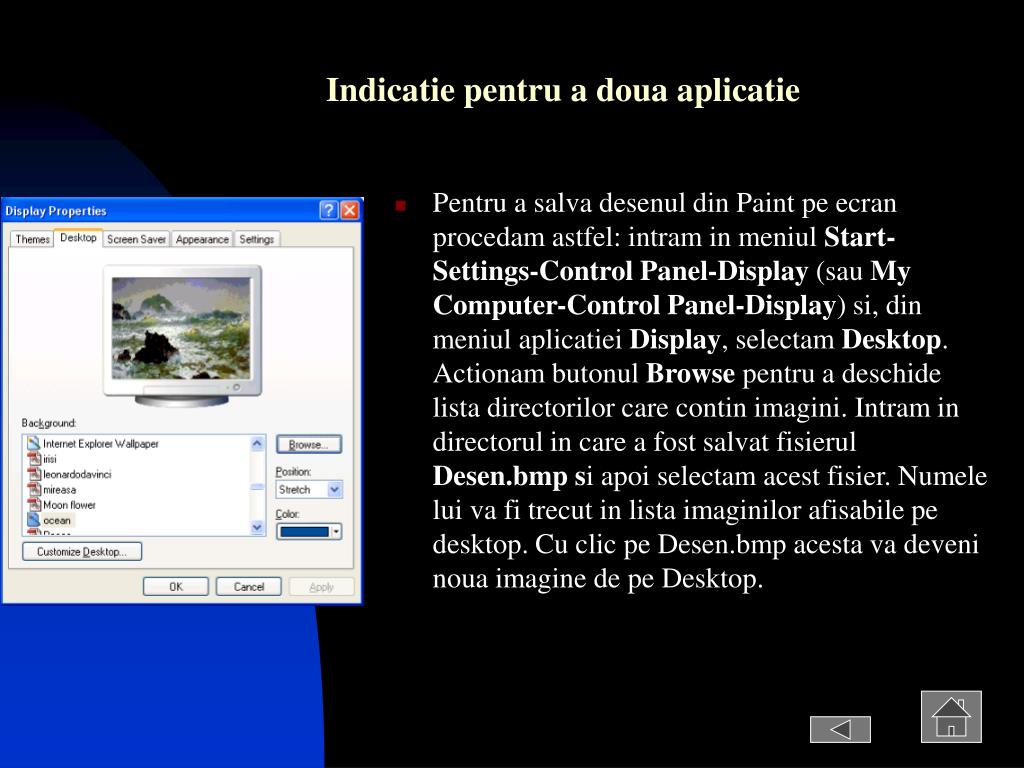
Task: Click the slide title 'Indicatie pentru a doua aplicatie'
Action: (563, 89)
